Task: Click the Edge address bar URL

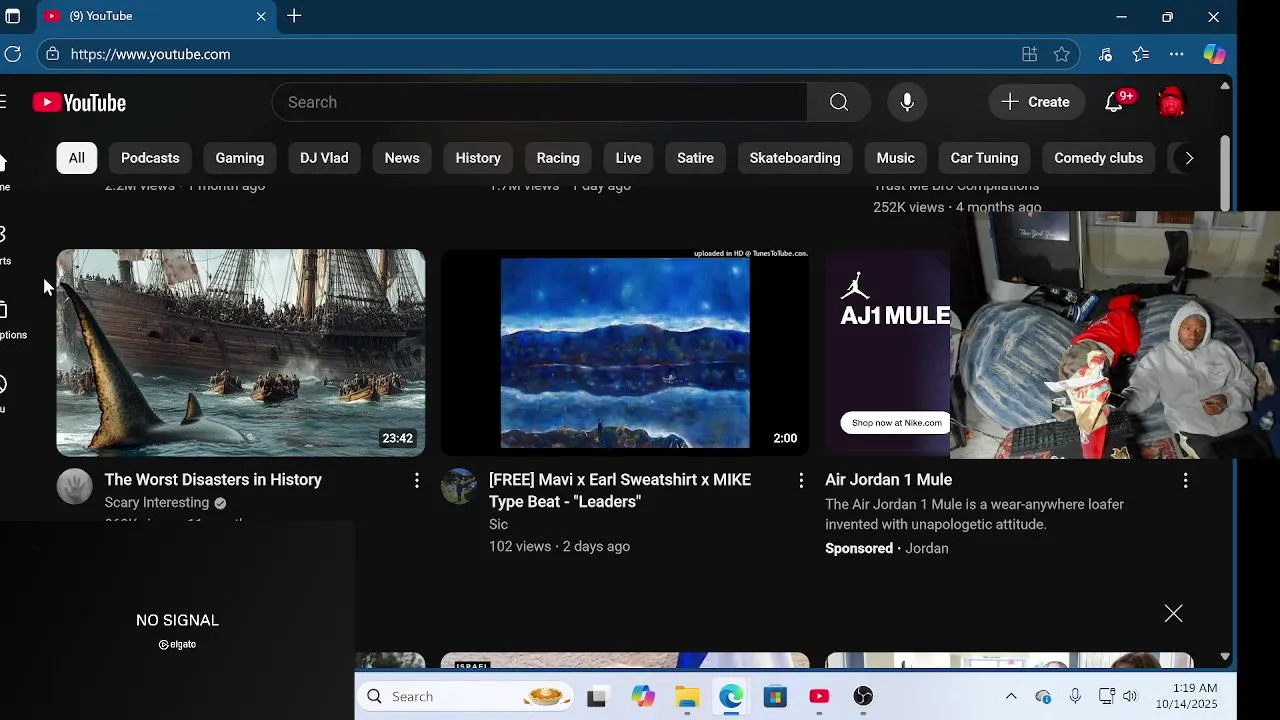Action: click(x=150, y=54)
